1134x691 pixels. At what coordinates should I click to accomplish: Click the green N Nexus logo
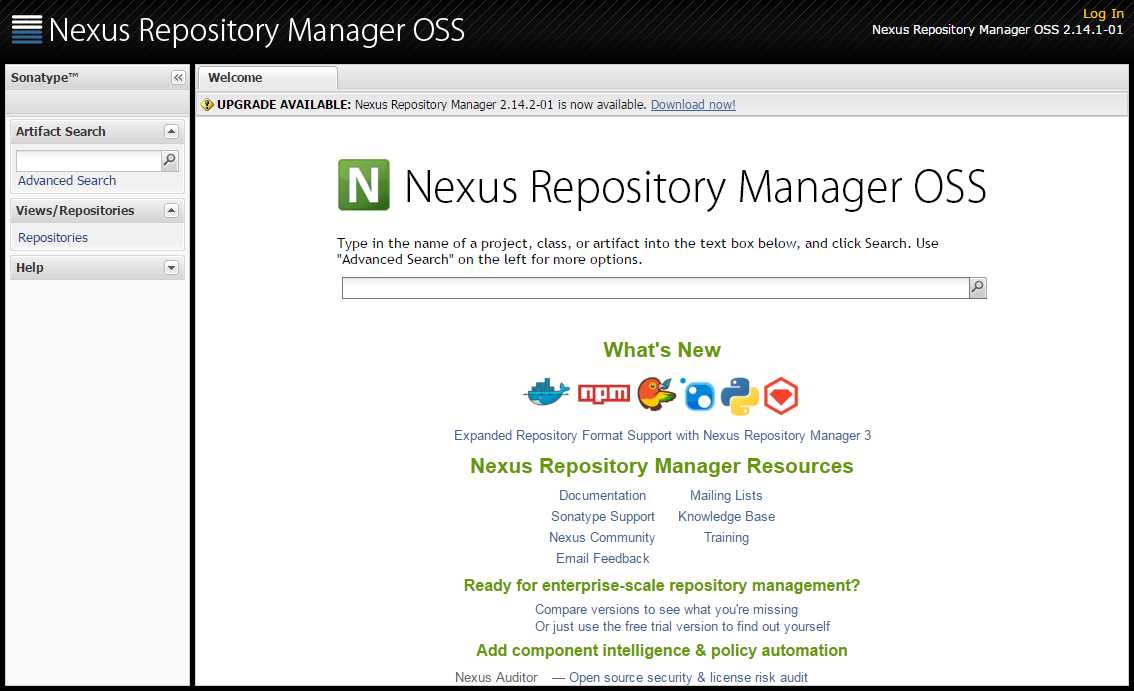click(x=364, y=185)
